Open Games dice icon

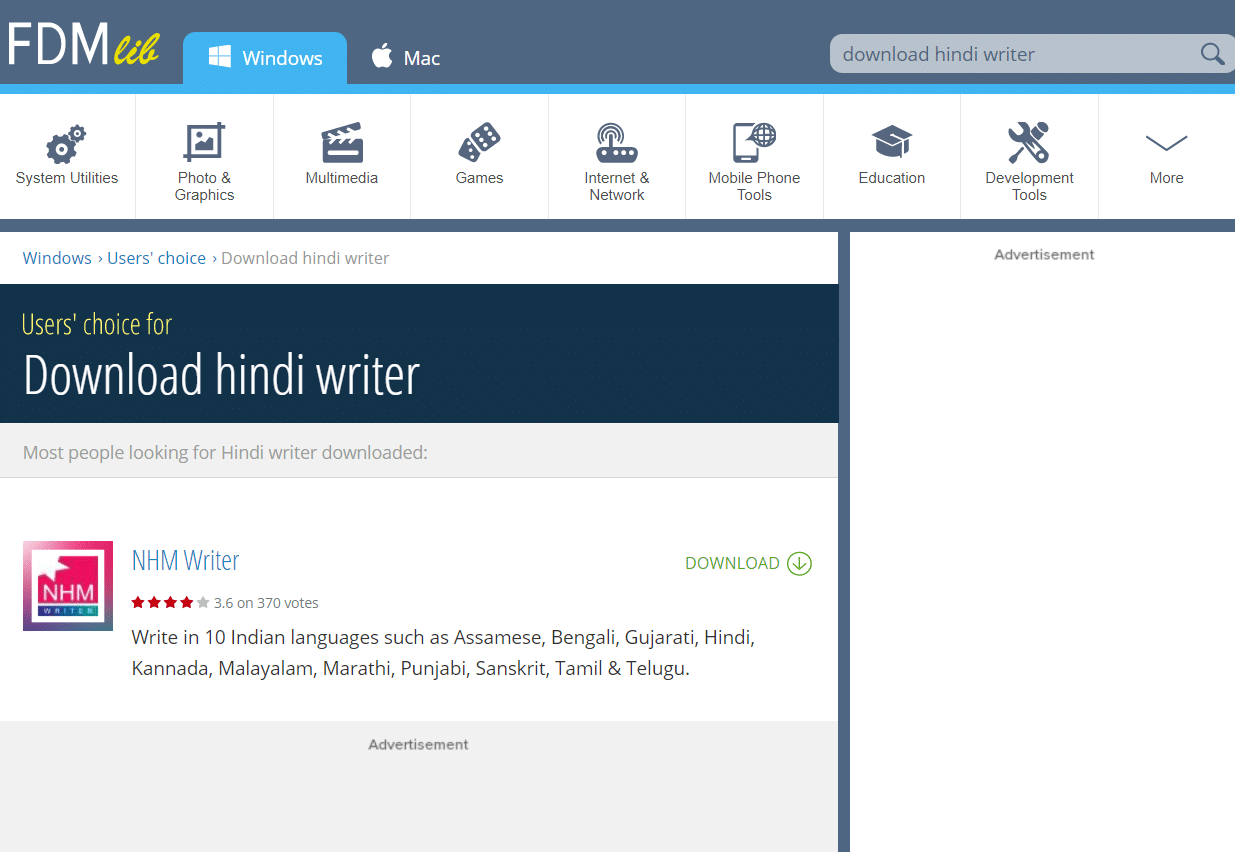click(x=479, y=143)
